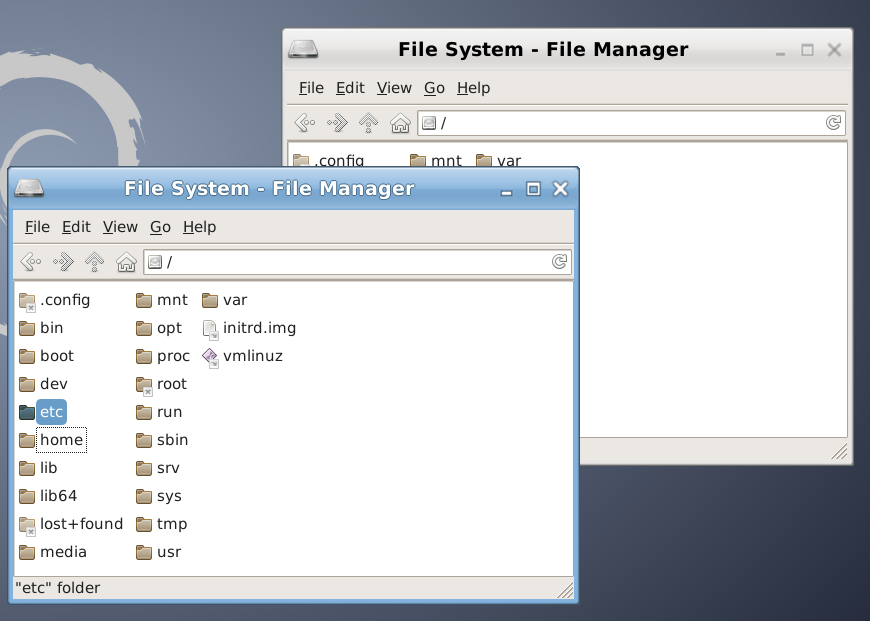
Task: Select the lib64 folder icon
Action: 27,496
